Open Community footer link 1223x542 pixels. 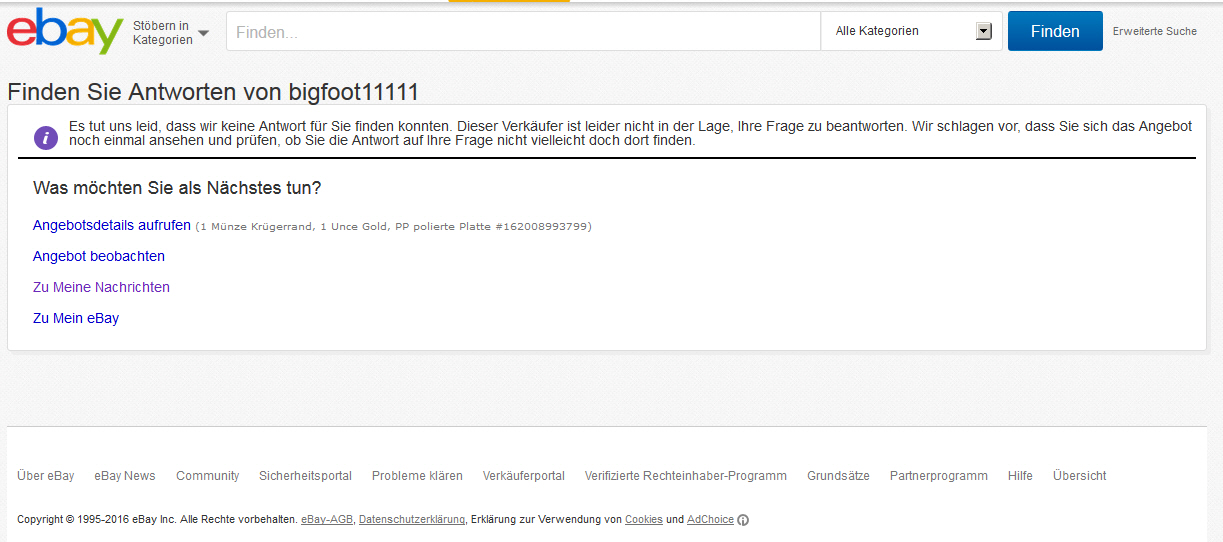pyautogui.click(x=208, y=476)
